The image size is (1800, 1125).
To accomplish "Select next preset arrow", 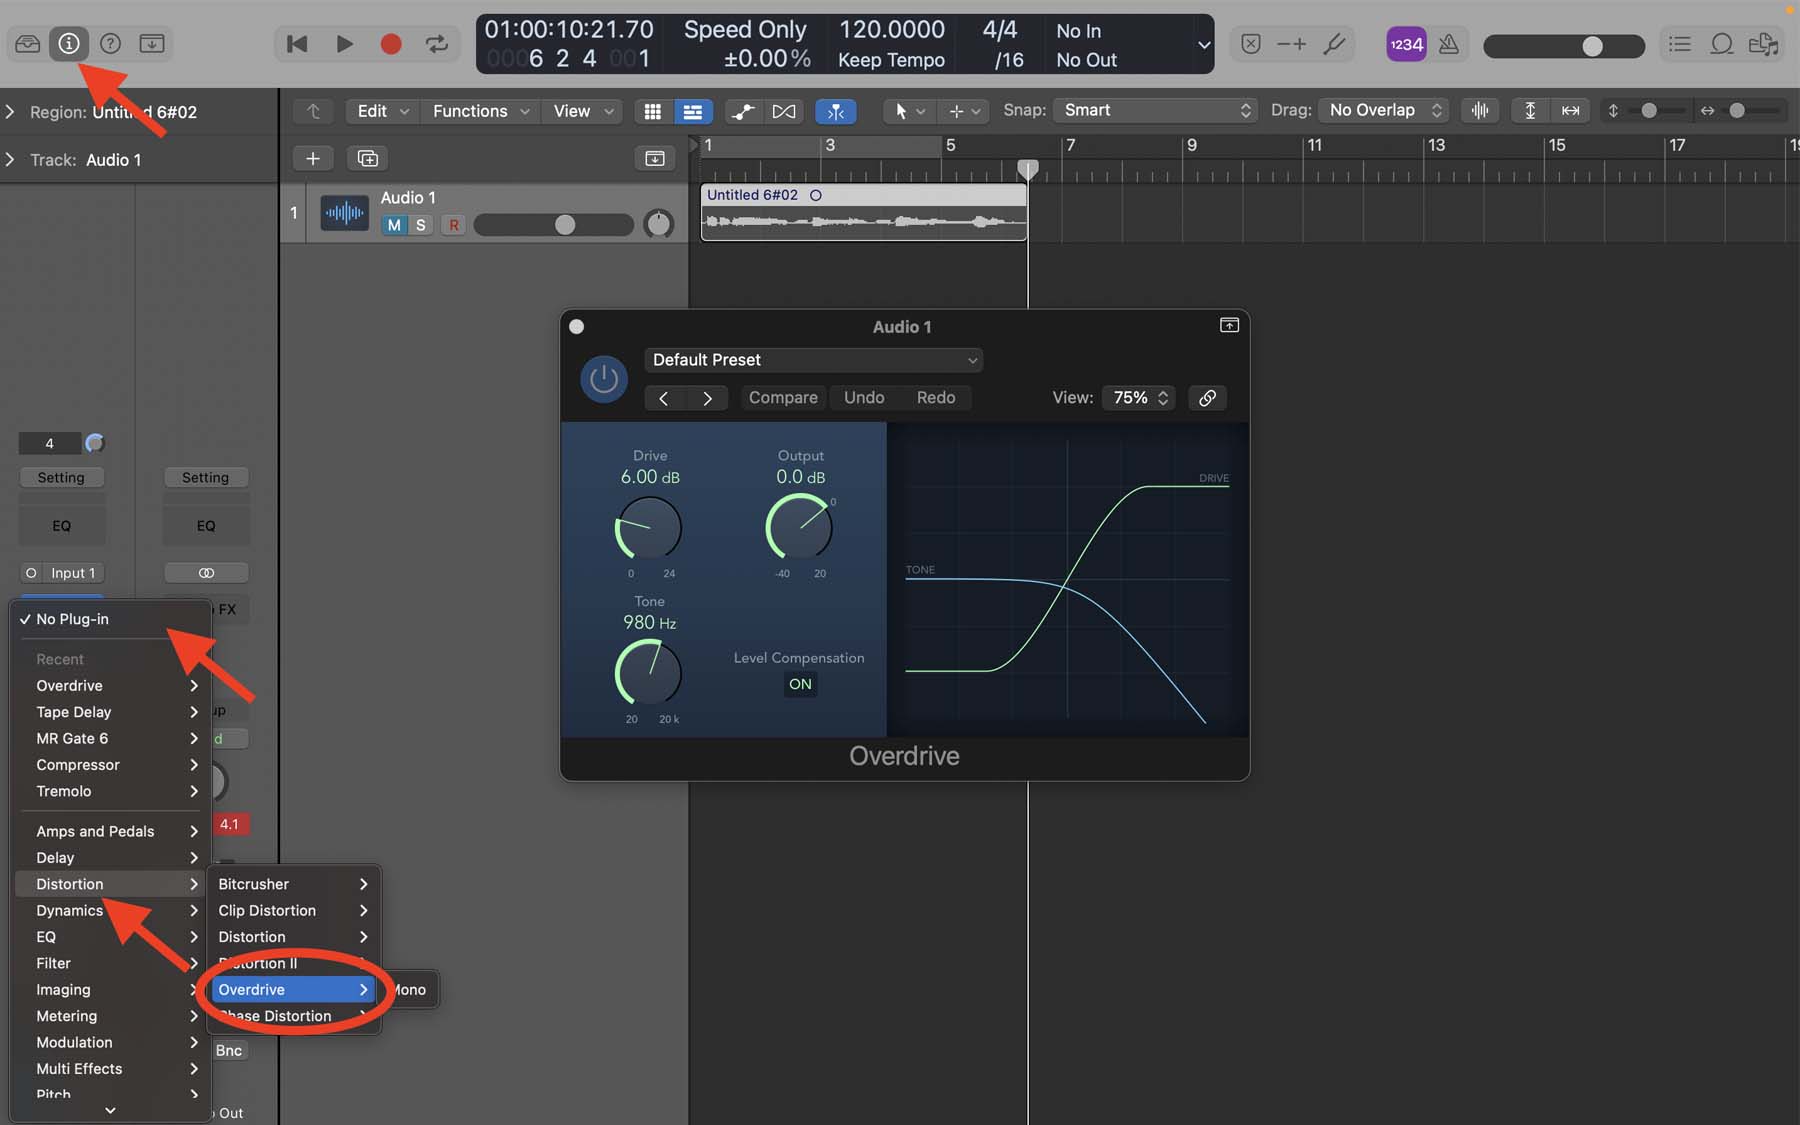I will [707, 398].
